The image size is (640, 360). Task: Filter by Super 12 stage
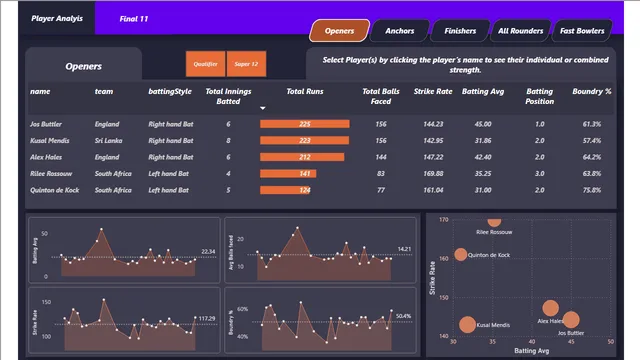click(246, 64)
